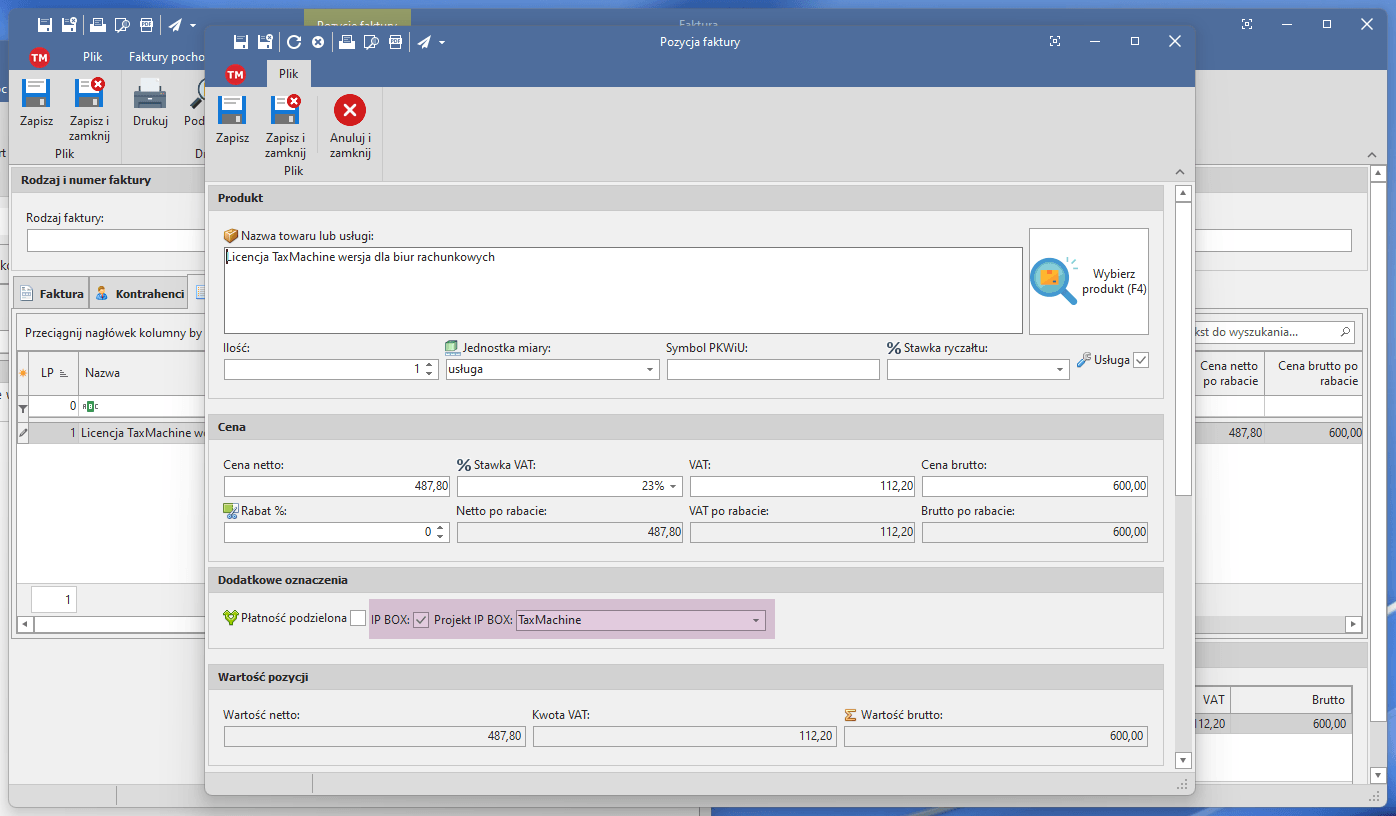1396x816 pixels.
Task: Click the Symbol PKWiU input field
Action: (x=772, y=370)
